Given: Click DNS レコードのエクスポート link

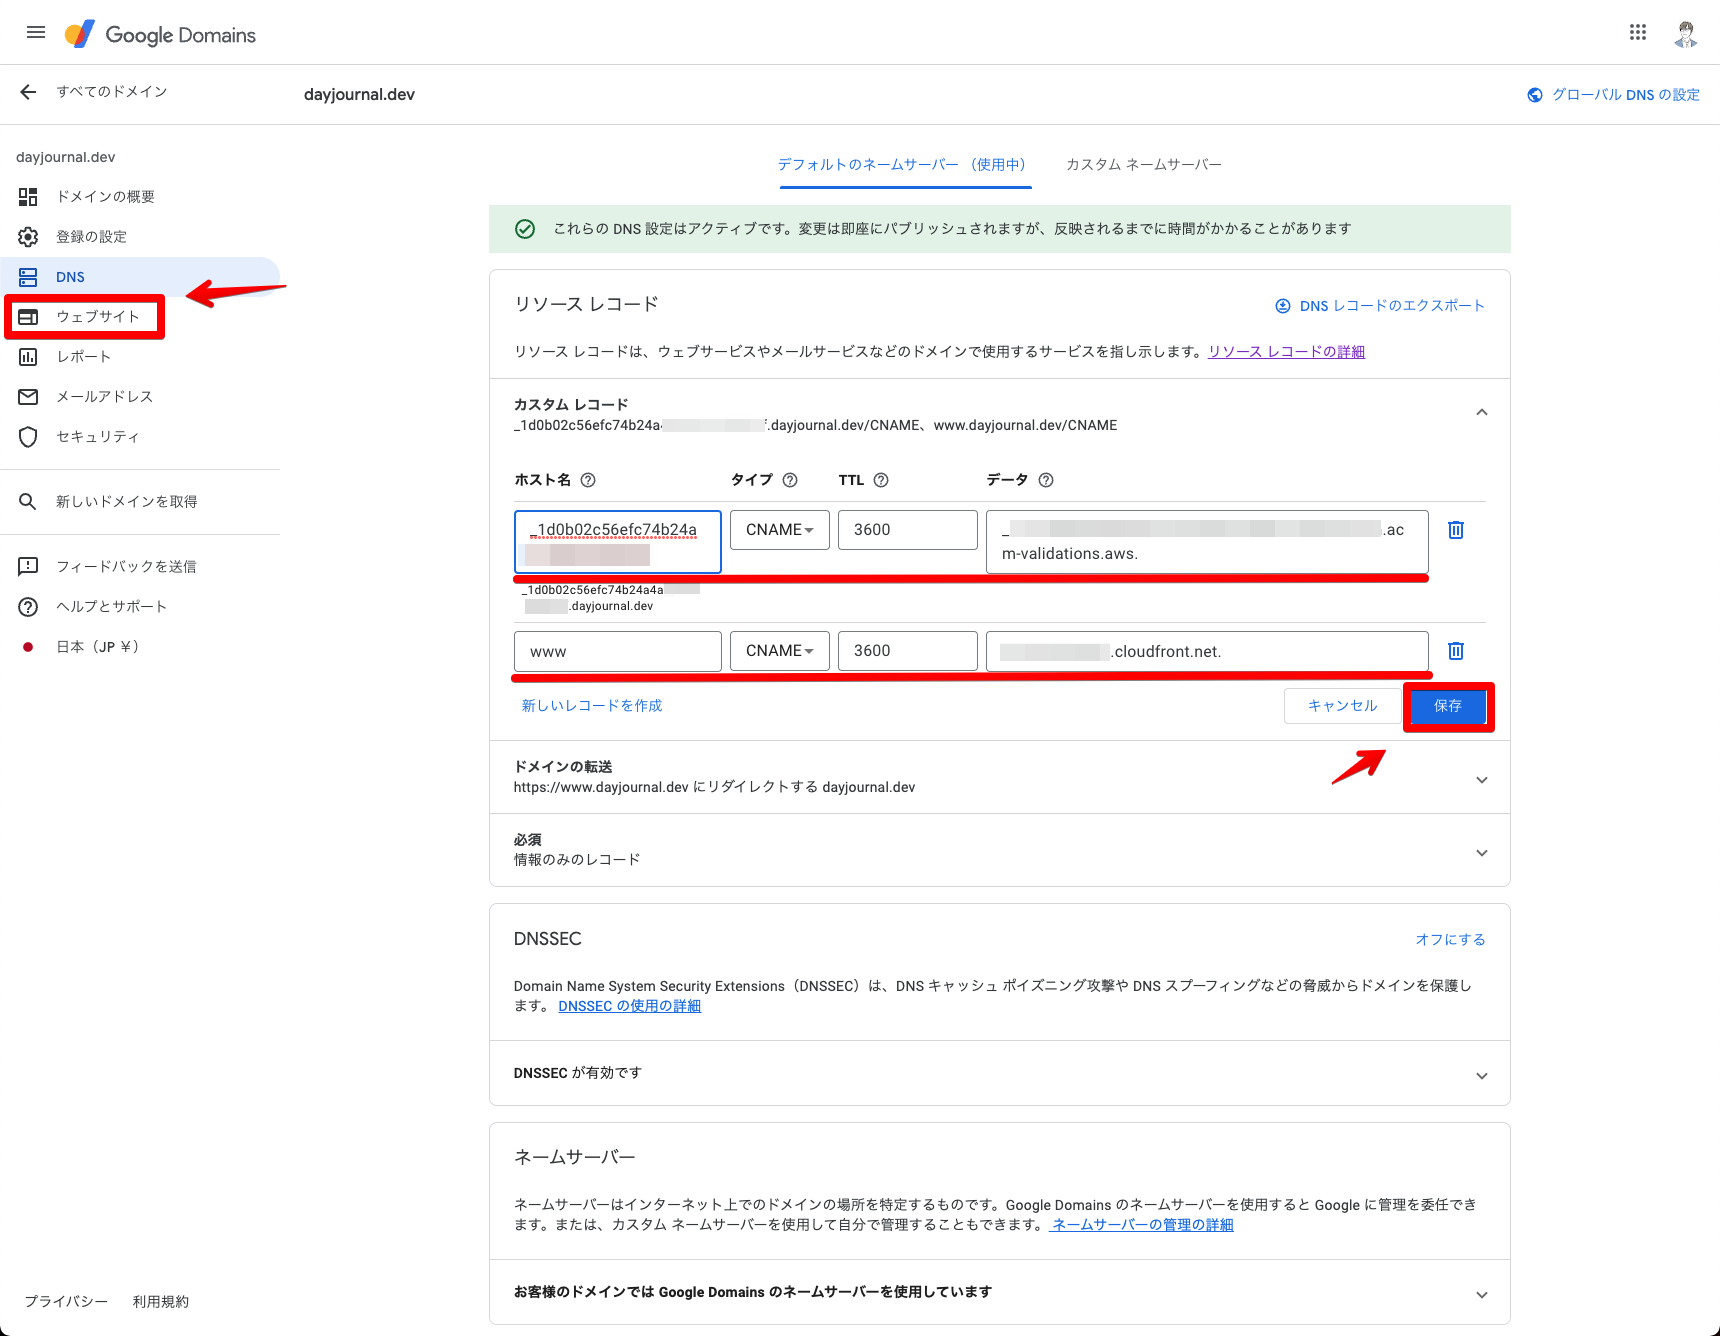Looking at the screenshot, I should [x=1392, y=306].
